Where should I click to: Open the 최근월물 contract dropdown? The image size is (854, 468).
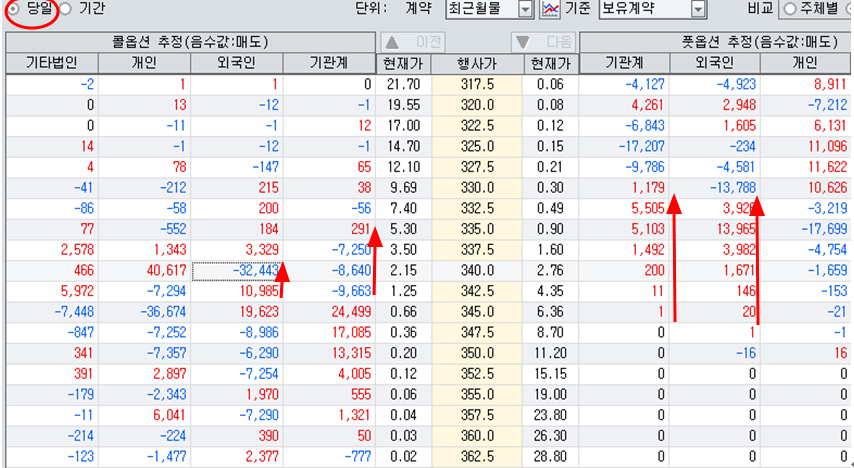[x=526, y=9]
